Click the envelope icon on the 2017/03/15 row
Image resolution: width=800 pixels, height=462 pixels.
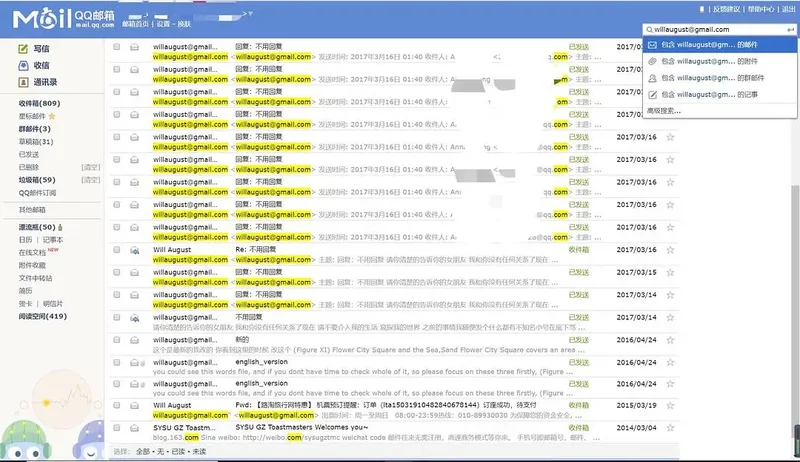[x=134, y=273]
